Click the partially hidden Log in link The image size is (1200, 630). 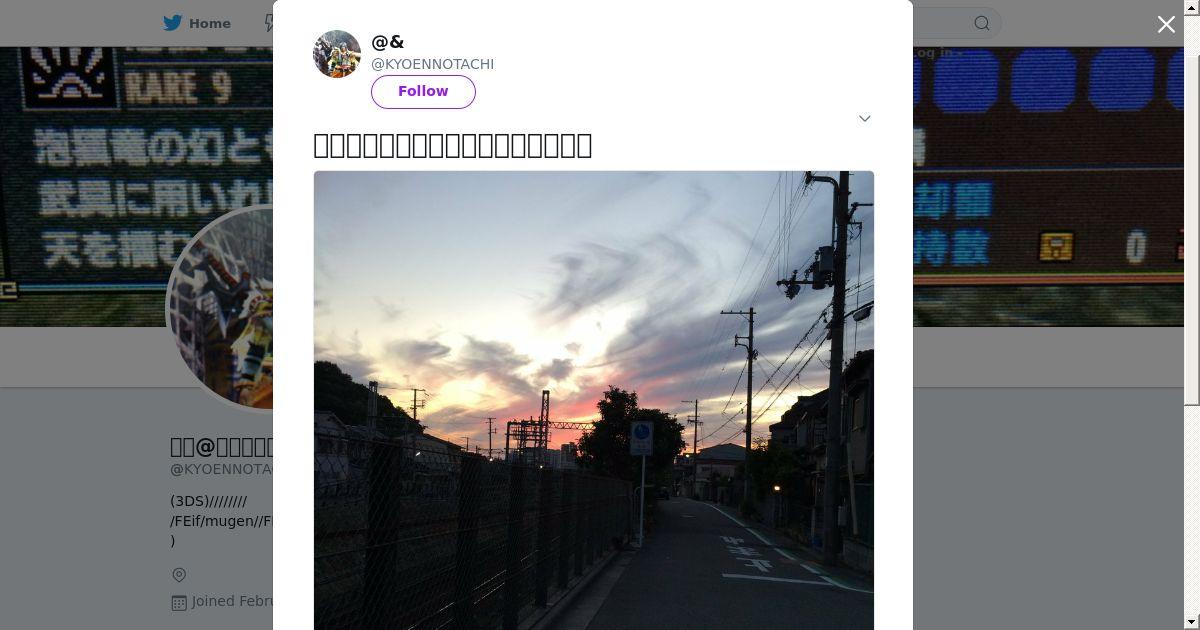(937, 53)
